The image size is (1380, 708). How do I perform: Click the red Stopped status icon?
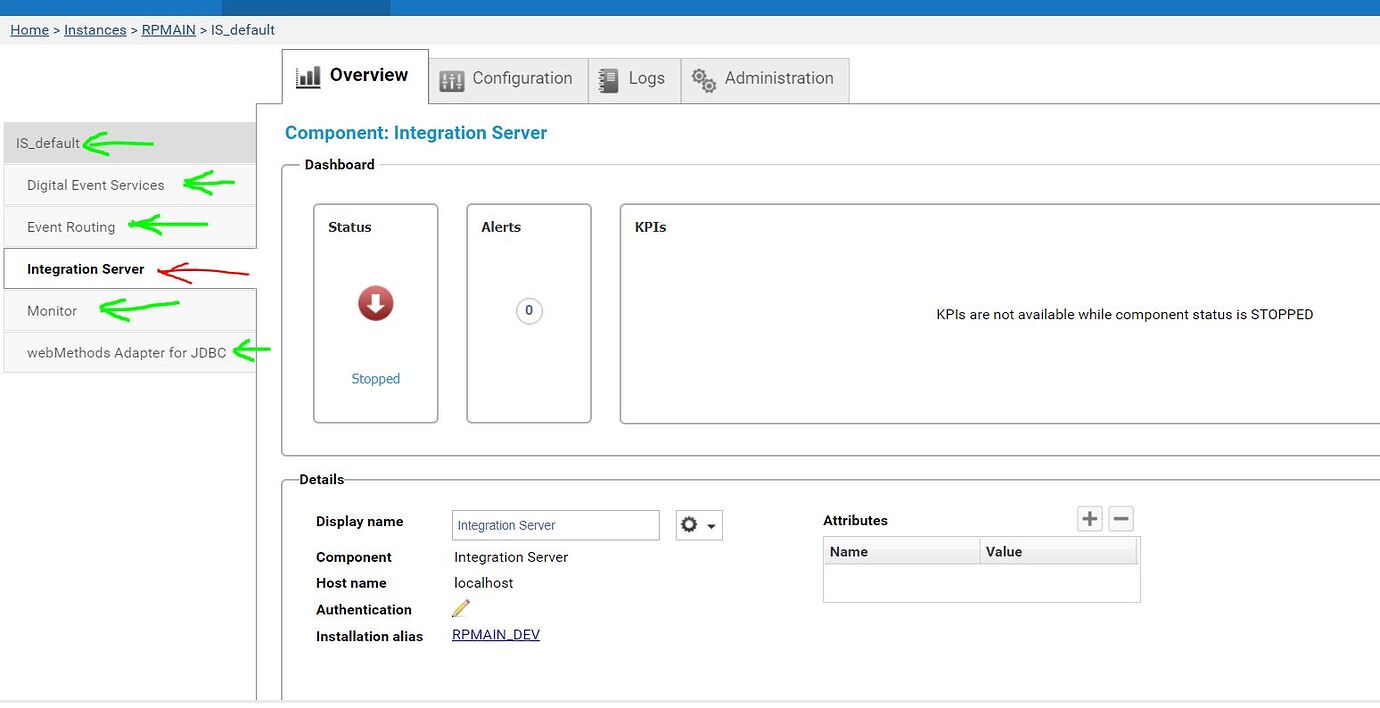click(376, 303)
